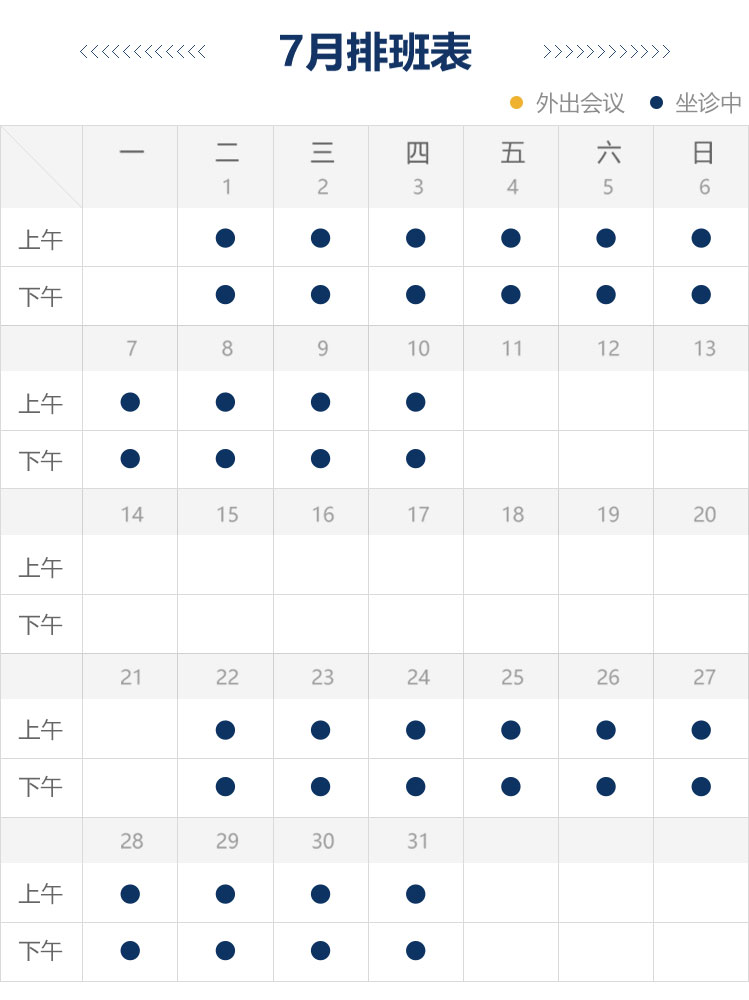The image size is (749, 1000).
Task: Click the 7月排班表 title
Action: (x=375, y=52)
